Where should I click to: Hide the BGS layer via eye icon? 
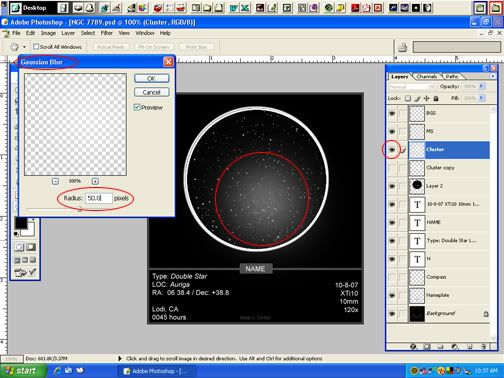[x=392, y=113]
